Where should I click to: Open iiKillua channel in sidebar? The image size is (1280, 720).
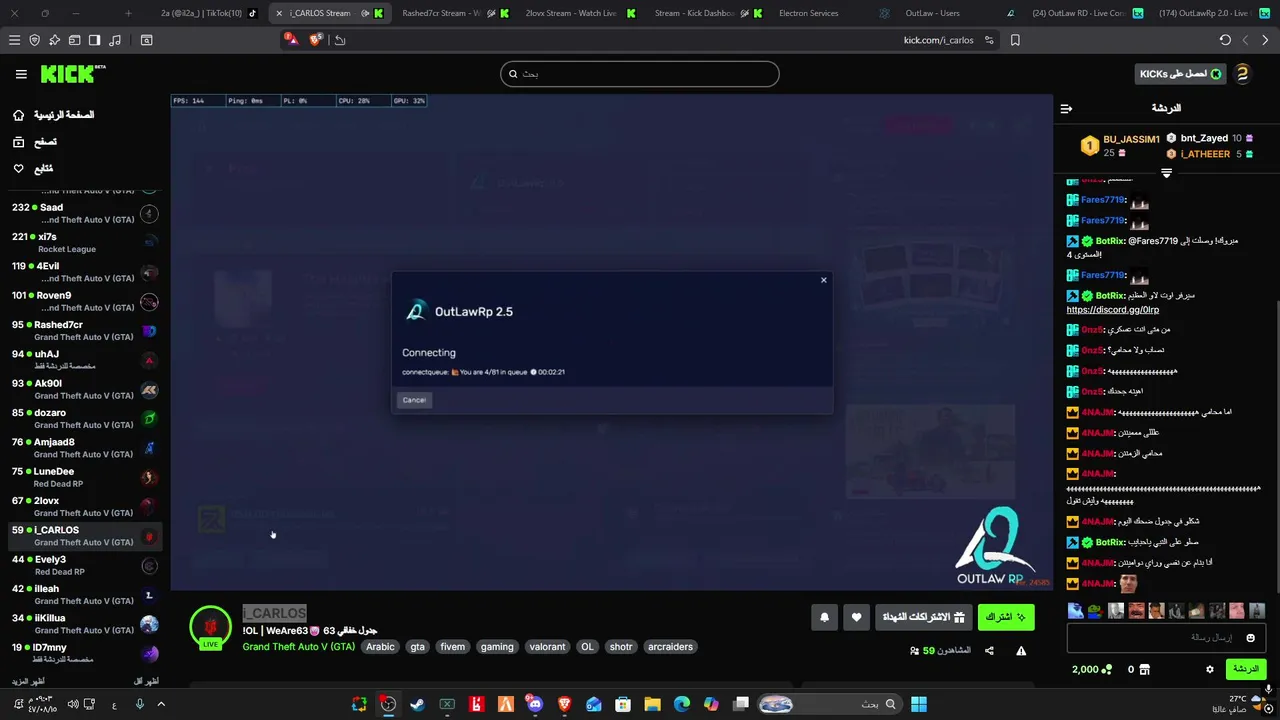click(x=84, y=624)
